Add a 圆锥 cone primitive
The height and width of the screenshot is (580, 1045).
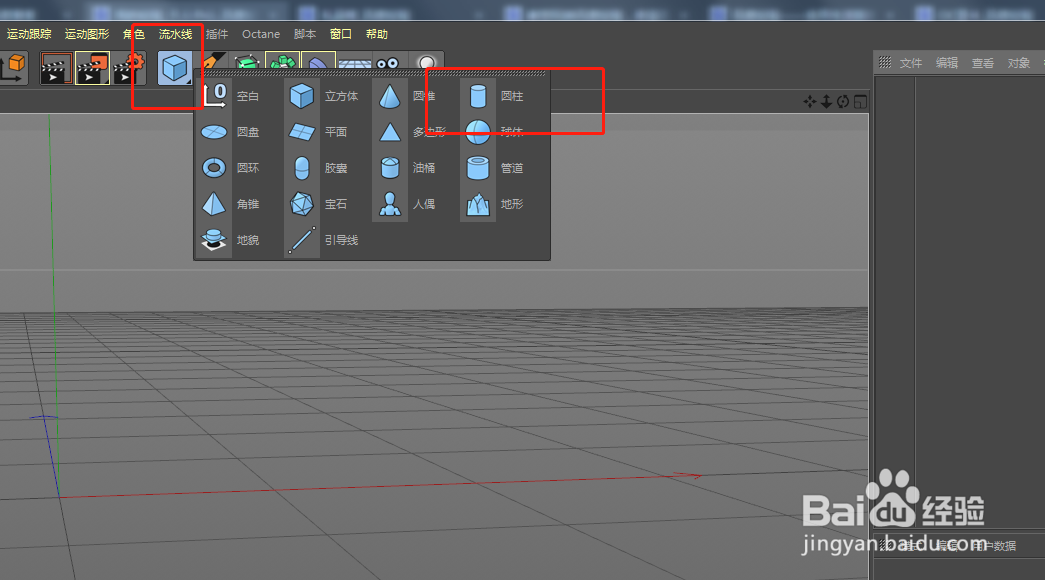coord(408,96)
